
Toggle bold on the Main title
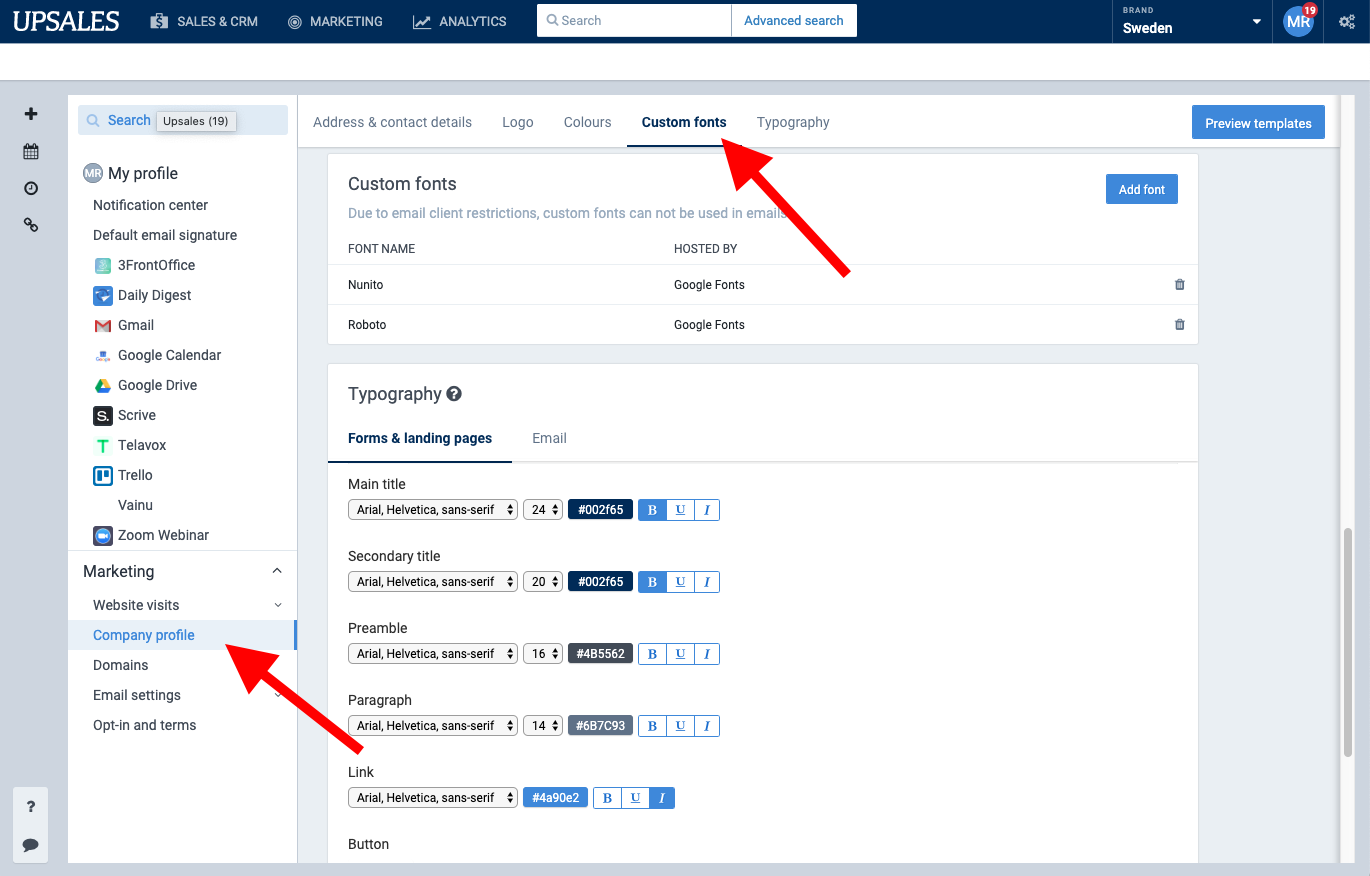point(651,509)
